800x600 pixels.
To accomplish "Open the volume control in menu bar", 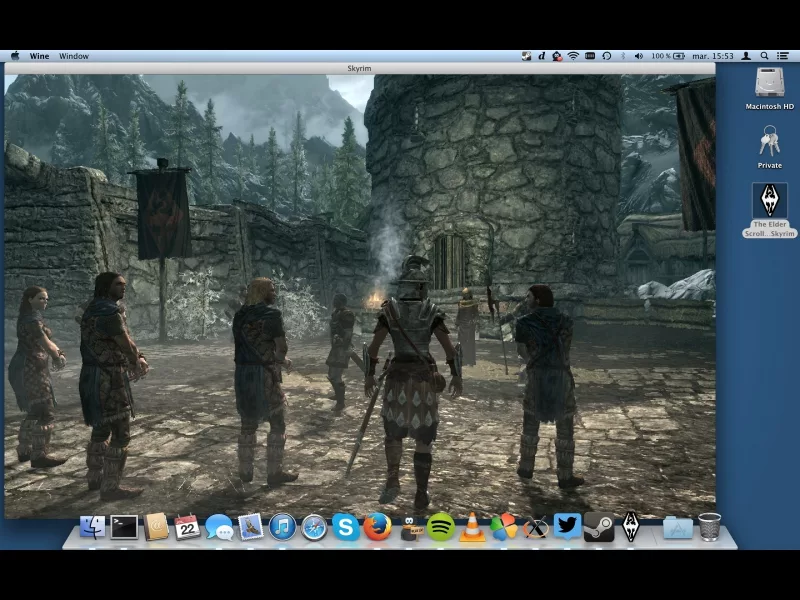I will click(638, 56).
